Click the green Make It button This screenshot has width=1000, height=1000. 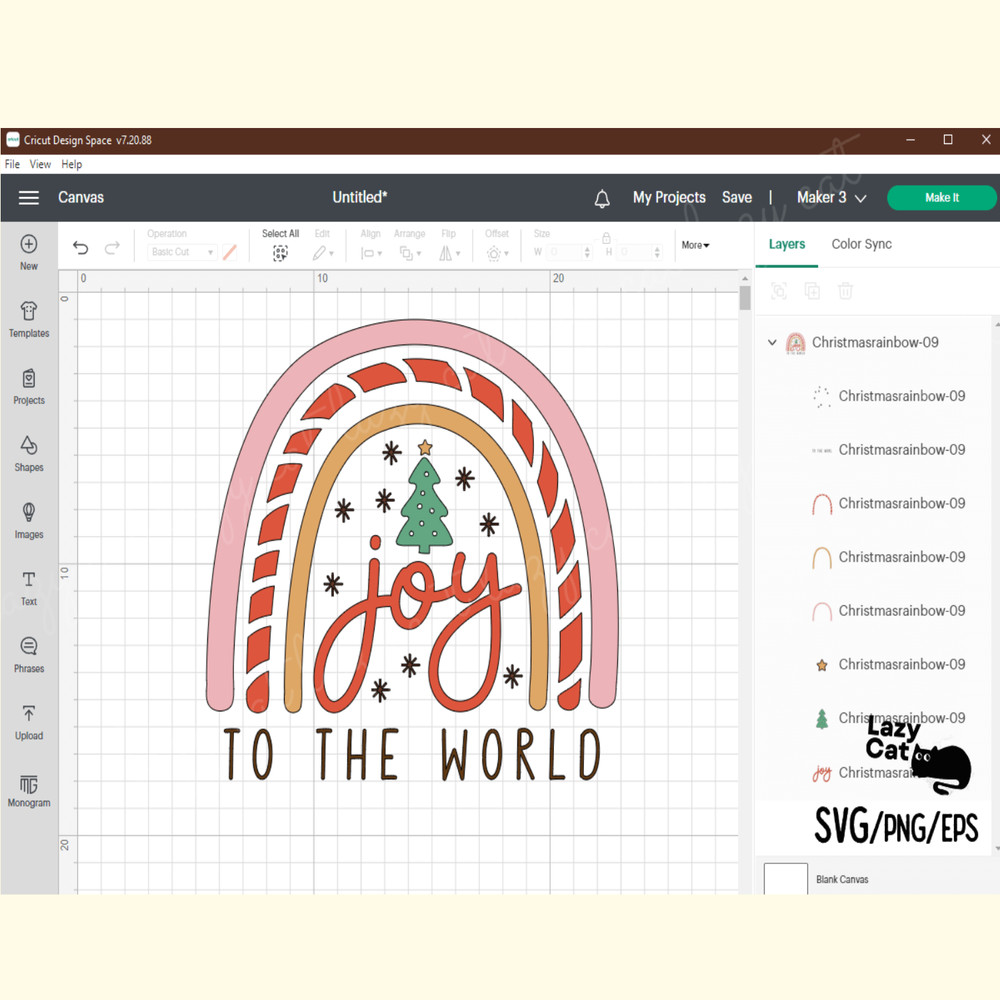click(x=941, y=198)
